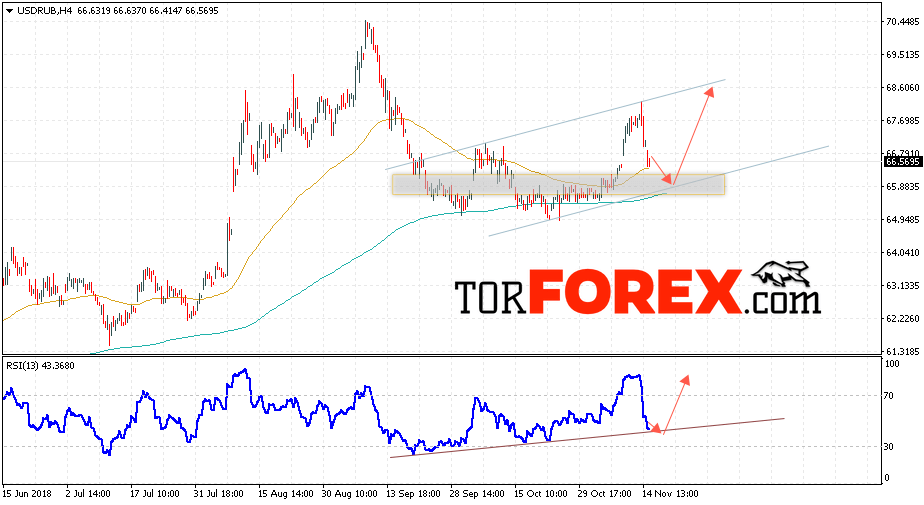Click the 61.3185 price axis value
This screenshot has width=924, height=505.
tap(903, 352)
